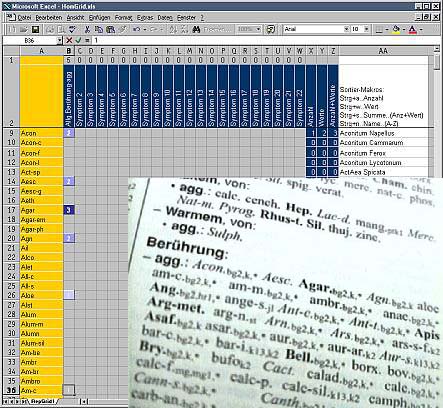The image size is (443, 408).
Task: Expand the font size 10 dropdown
Action: point(366,29)
